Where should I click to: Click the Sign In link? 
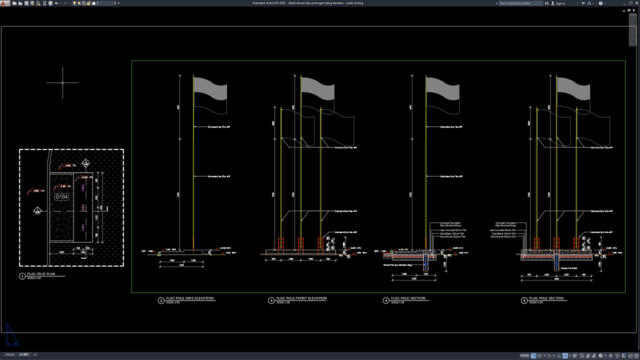(561, 3)
